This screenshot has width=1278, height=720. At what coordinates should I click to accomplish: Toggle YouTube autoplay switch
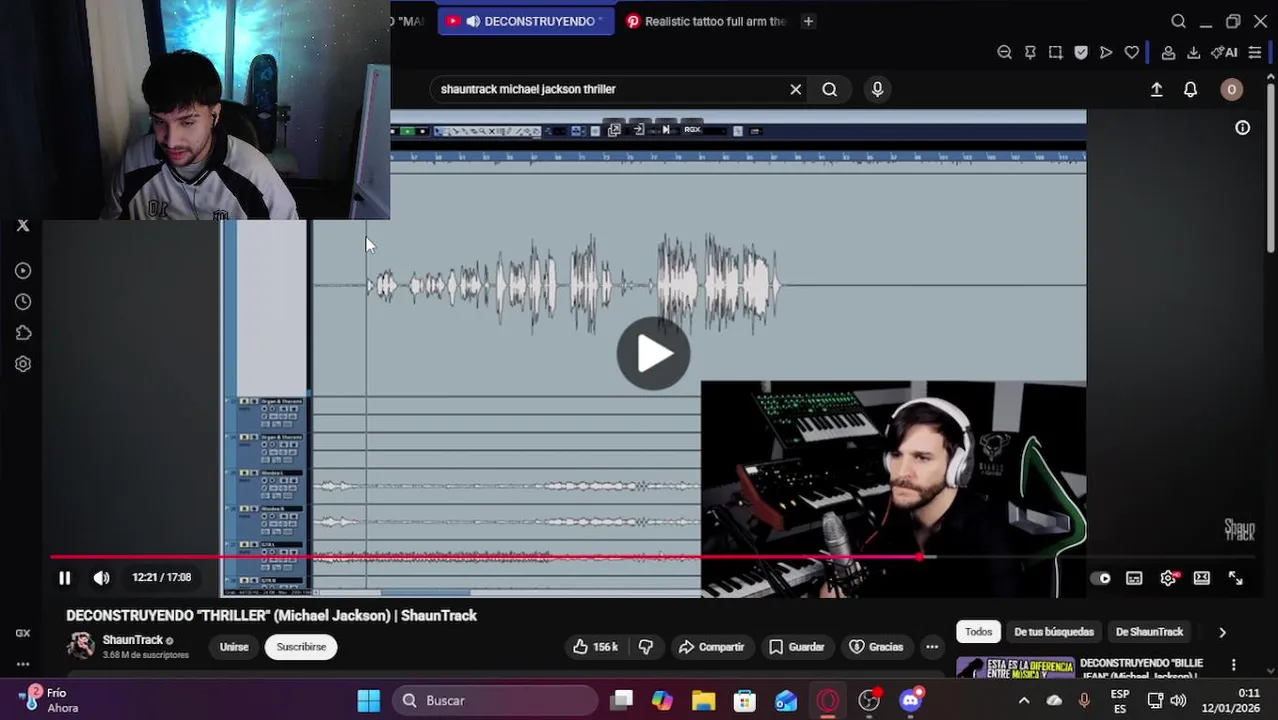point(1101,578)
